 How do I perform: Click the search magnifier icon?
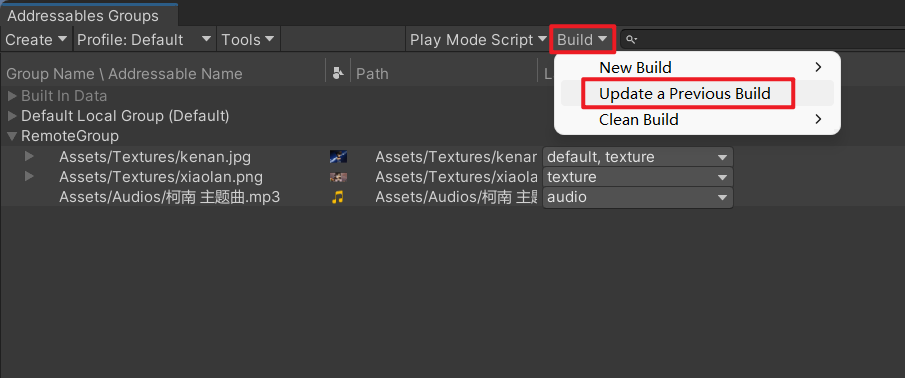coord(631,40)
